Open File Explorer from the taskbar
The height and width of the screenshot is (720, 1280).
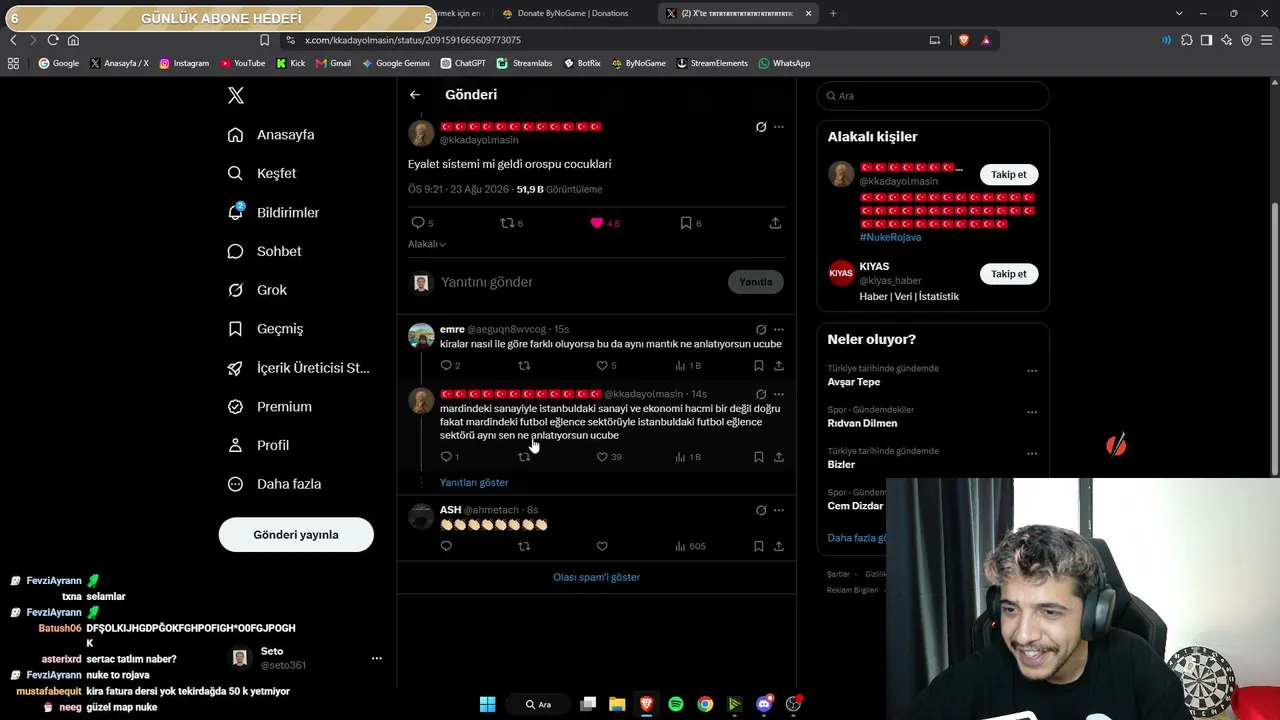[617, 704]
